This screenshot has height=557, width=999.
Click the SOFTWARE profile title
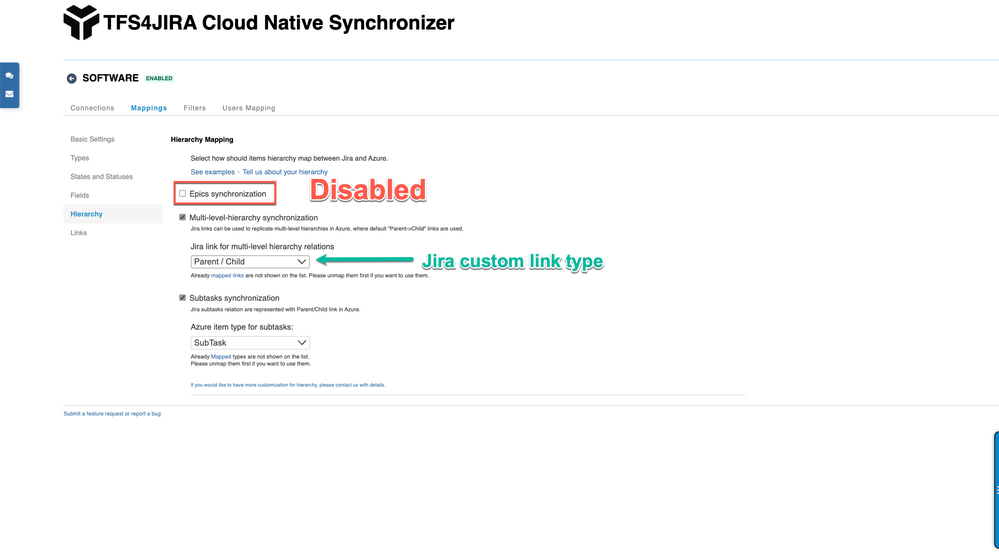pyautogui.click(x=110, y=78)
